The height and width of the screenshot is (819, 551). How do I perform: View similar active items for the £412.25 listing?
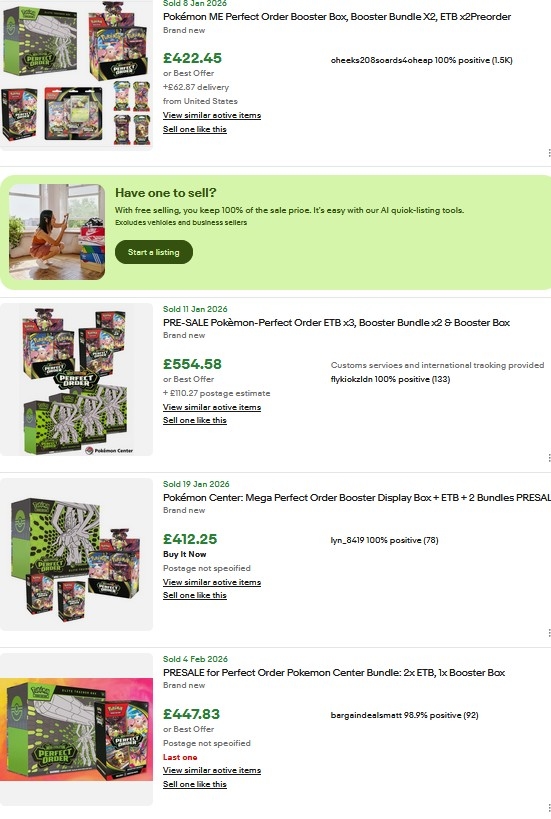[x=212, y=582]
